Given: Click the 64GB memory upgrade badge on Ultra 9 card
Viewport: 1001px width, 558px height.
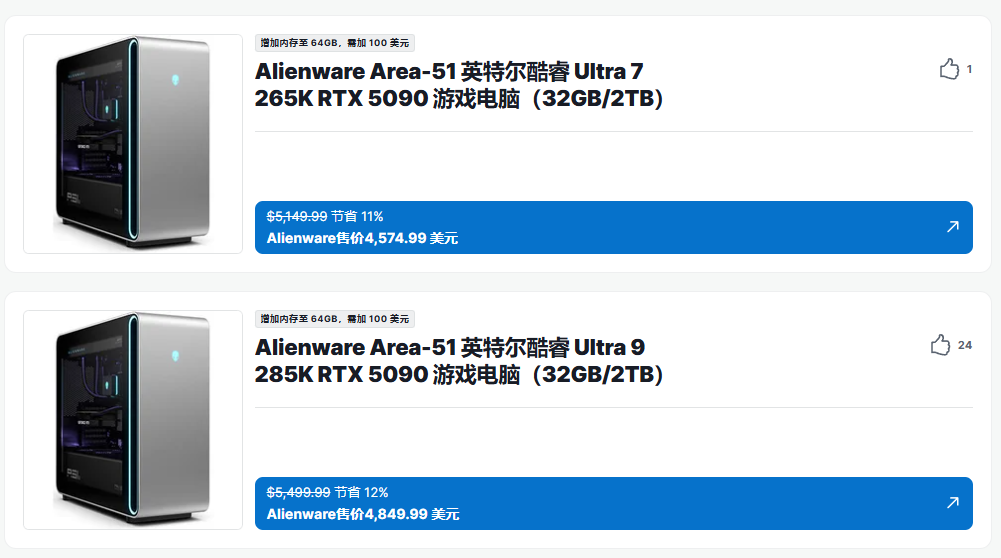Looking at the screenshot, I should 335,319.
